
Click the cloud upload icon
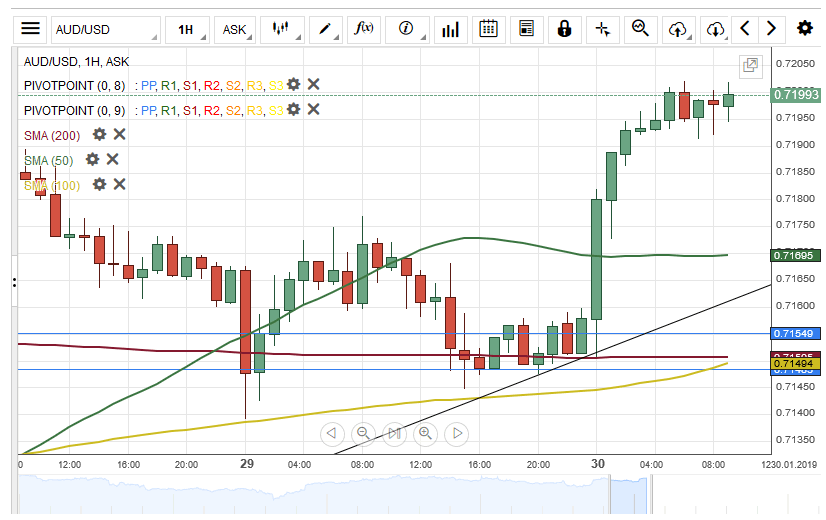click(678, 29)
